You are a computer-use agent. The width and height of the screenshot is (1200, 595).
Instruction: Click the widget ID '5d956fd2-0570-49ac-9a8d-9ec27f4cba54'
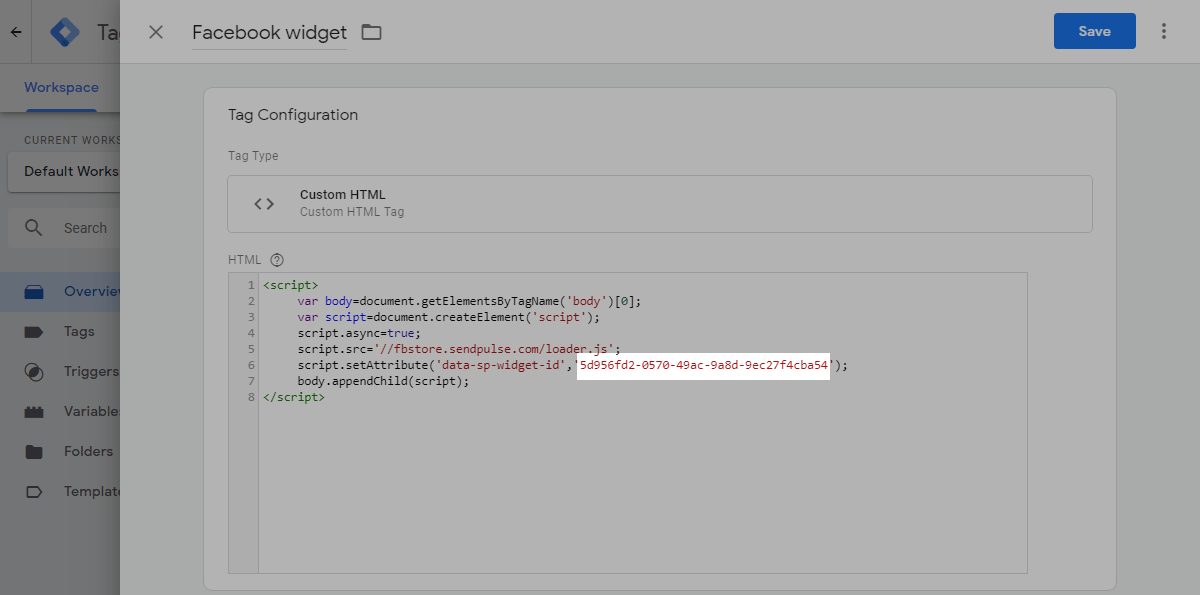click(704, 365)
